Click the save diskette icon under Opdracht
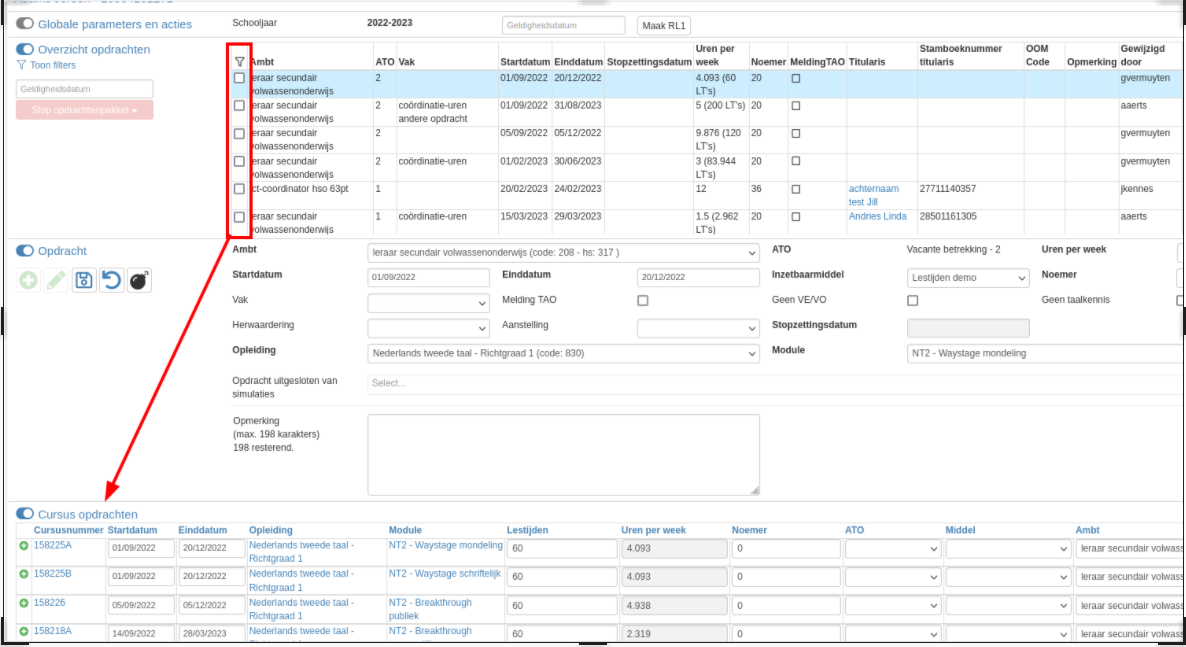The height and width of the screenshot is (647, 1186). tap(84, 281)
